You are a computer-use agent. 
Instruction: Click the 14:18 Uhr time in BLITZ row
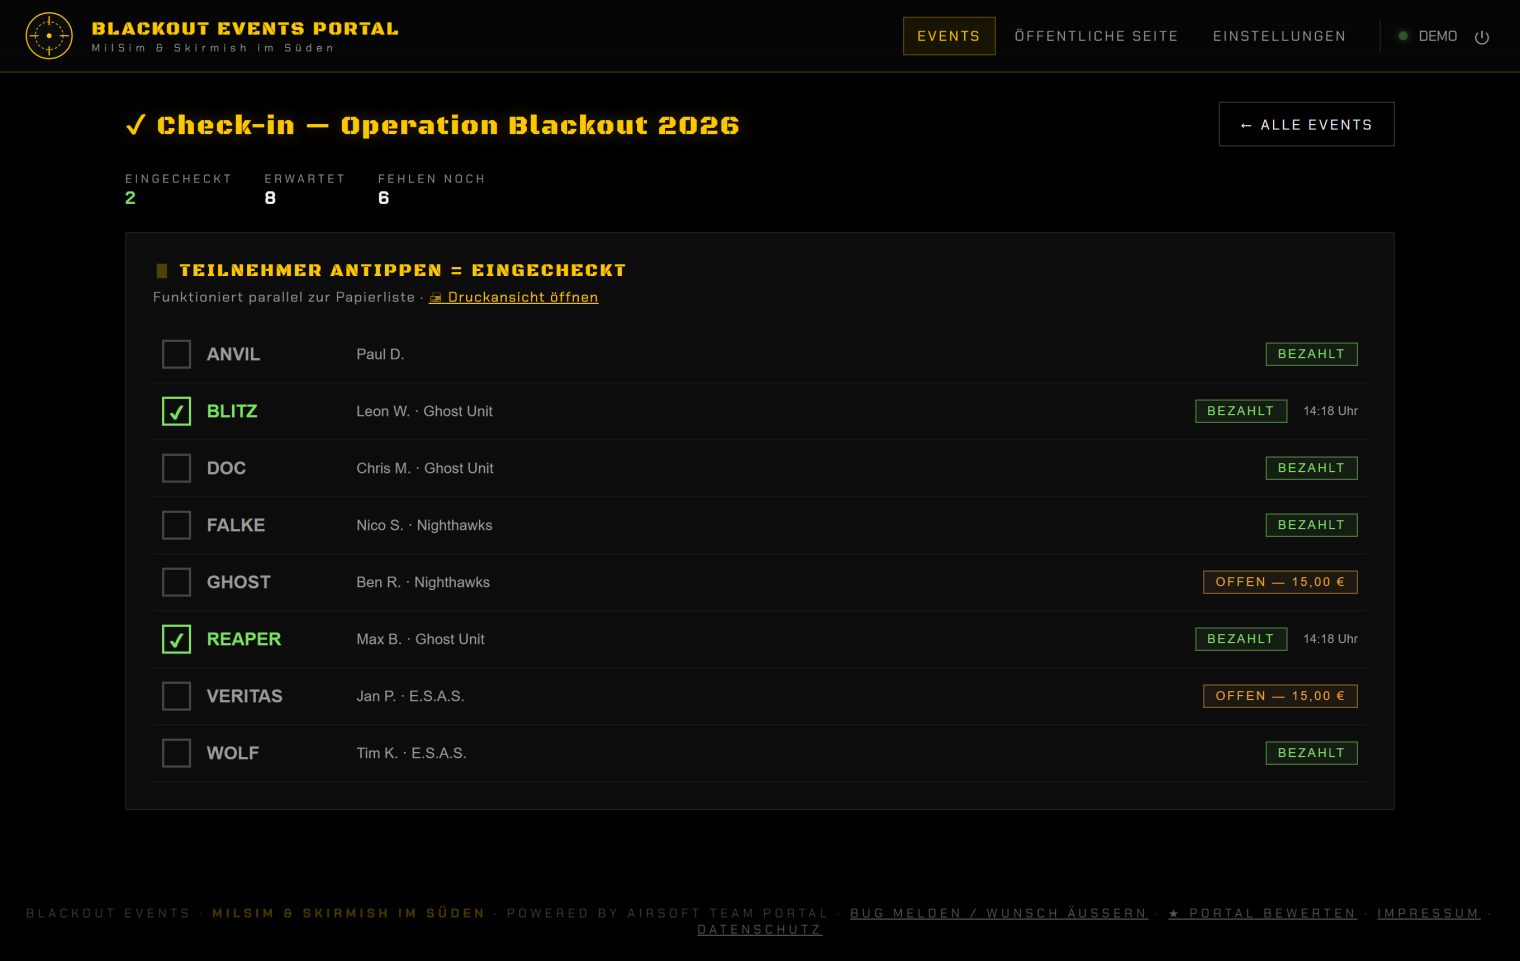pos(1330,411)
